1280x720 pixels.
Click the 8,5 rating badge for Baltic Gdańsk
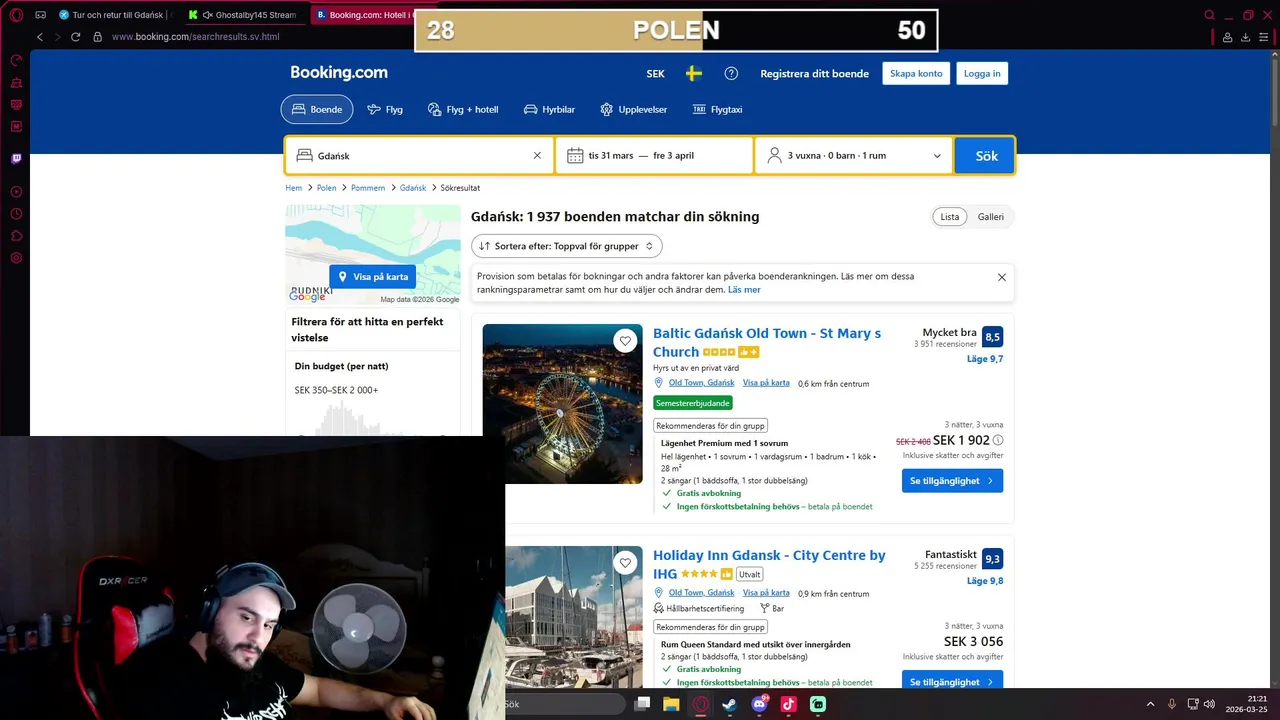click(x=992, y=337)
